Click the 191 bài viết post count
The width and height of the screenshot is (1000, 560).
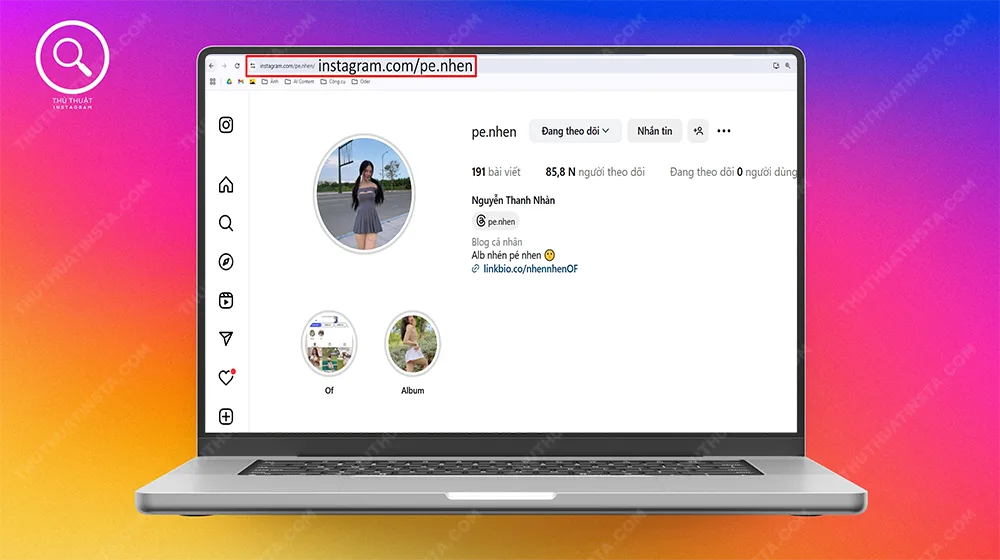(x=496, y=172)
